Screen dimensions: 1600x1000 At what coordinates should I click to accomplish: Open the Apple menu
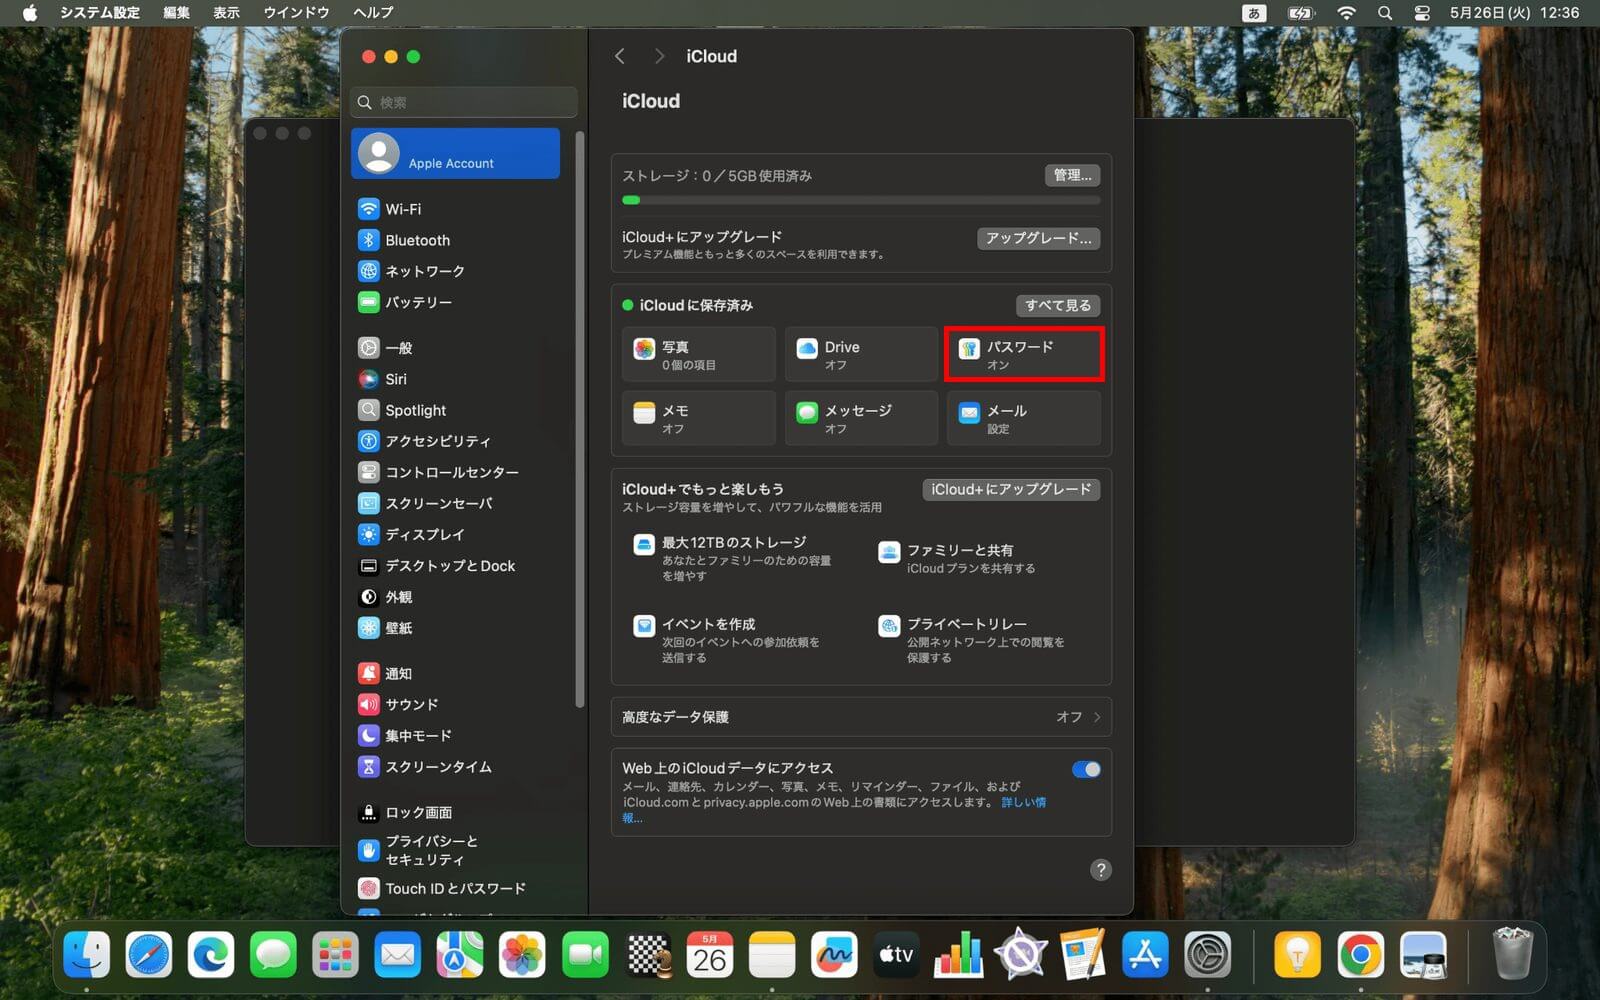click(30, 13)
